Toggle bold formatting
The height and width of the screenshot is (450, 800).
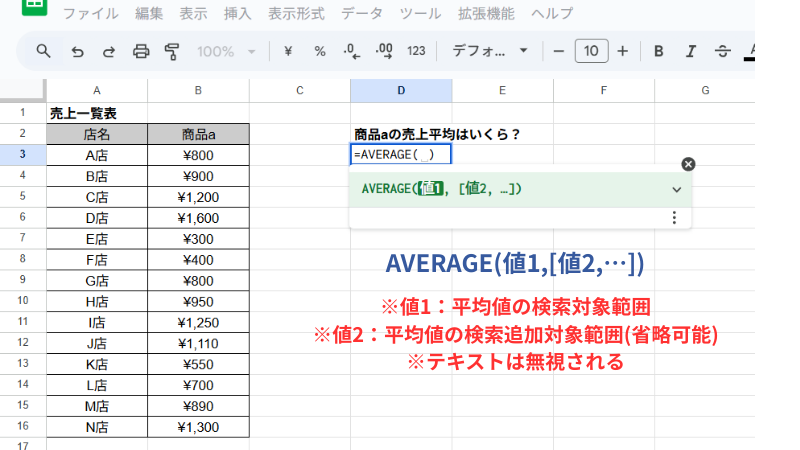(x=659, y=51)
